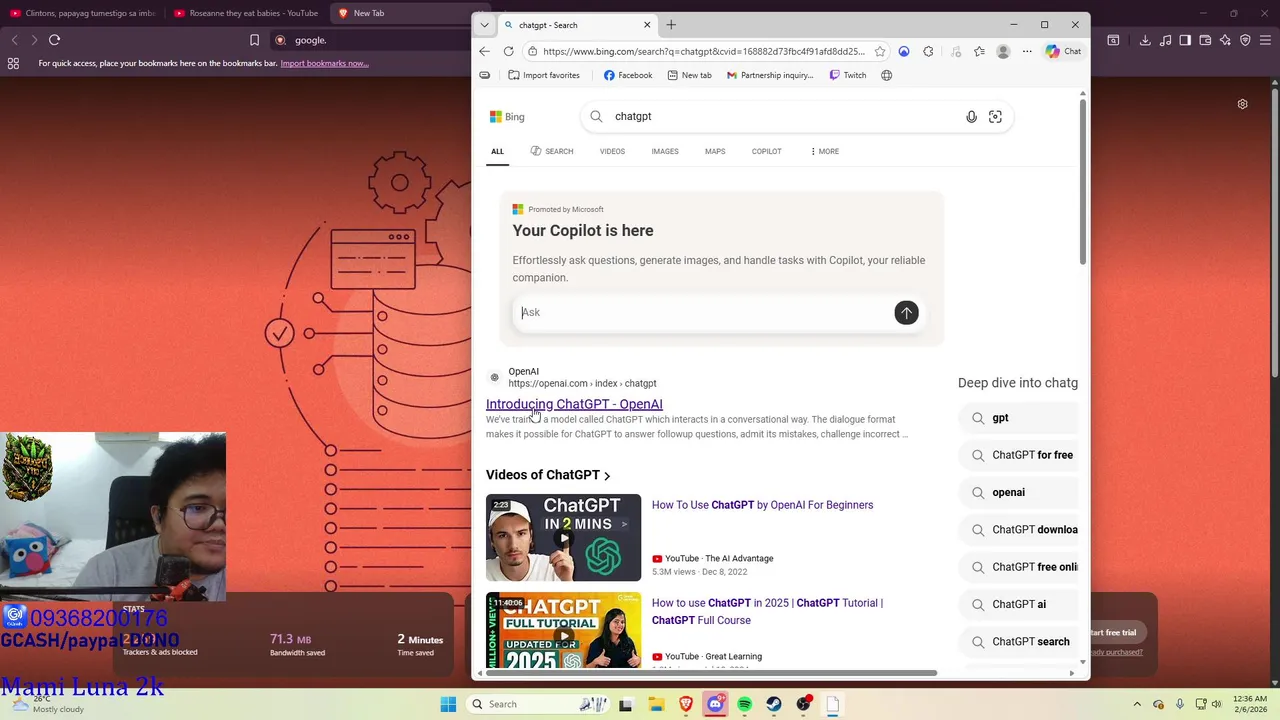
Task: Open the New tab bookmark in favorites bar
Action: (x=689, y=75)
